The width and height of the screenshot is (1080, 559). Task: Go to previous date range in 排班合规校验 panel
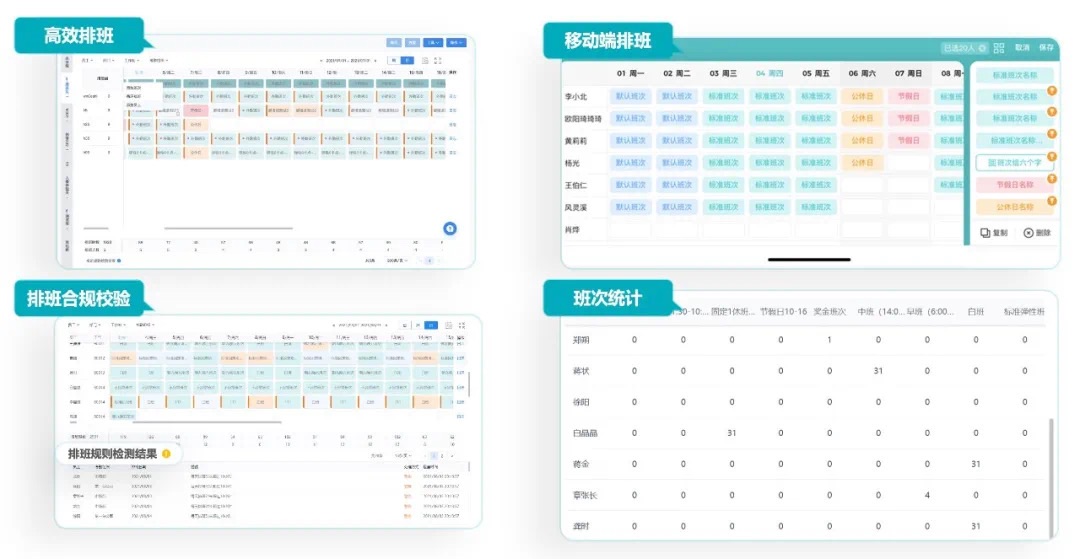click(334, 325)
